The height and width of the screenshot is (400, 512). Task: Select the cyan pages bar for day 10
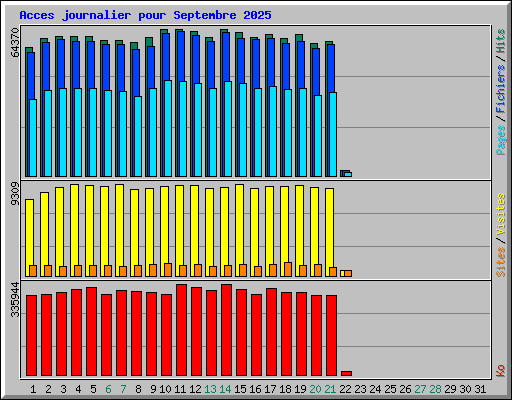tap(168, 128)
